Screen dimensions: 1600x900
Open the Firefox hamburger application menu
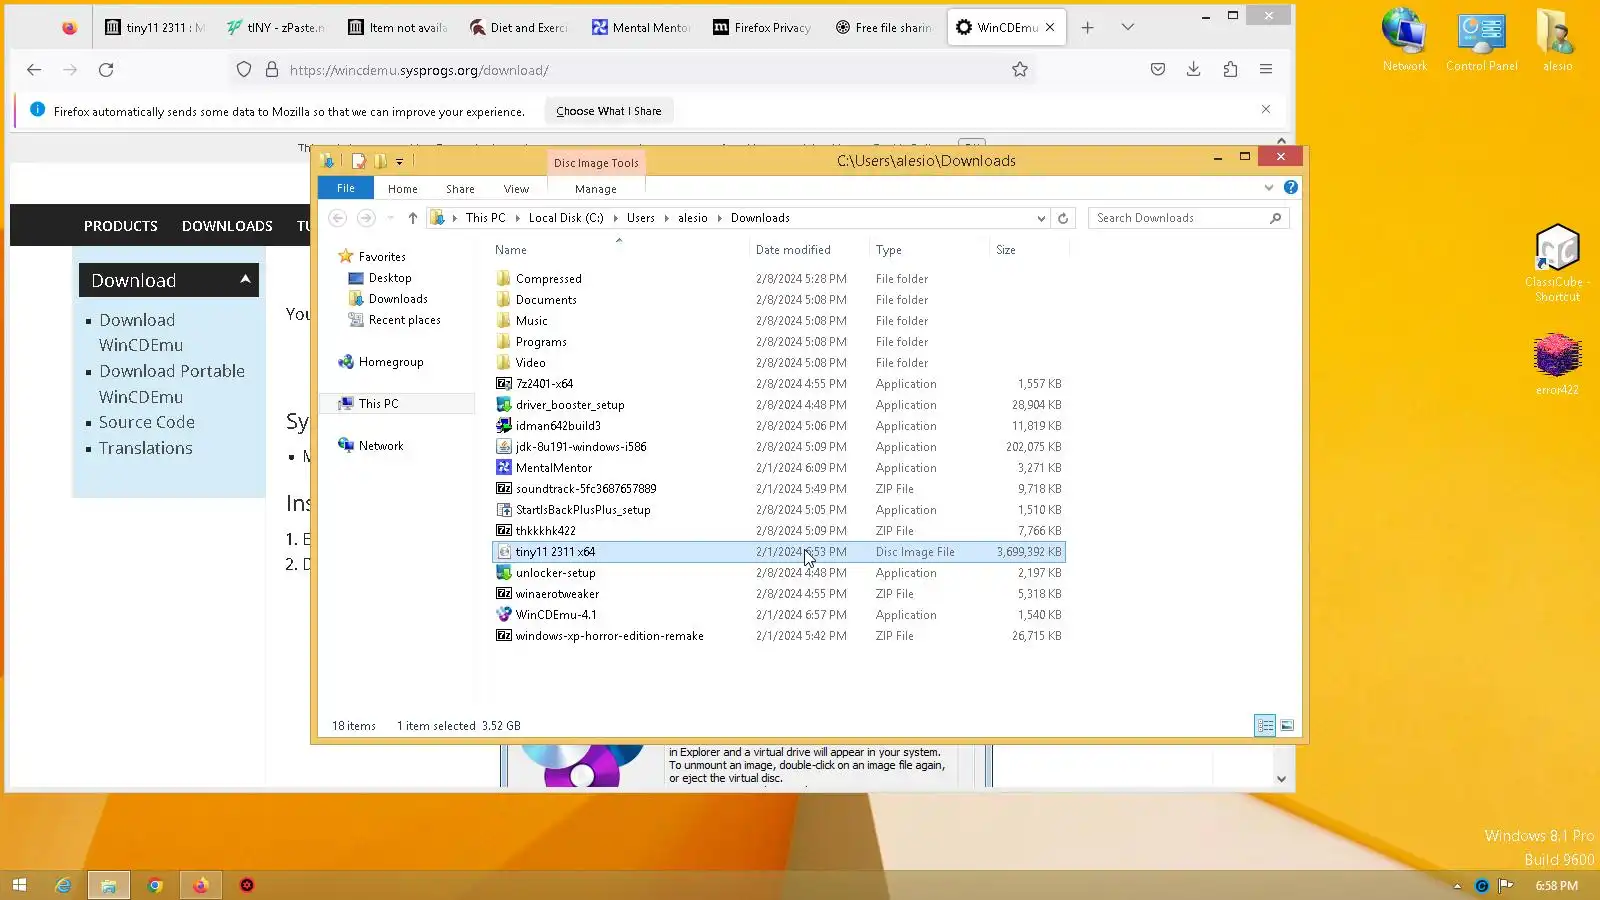click(x=1266, y=70)
